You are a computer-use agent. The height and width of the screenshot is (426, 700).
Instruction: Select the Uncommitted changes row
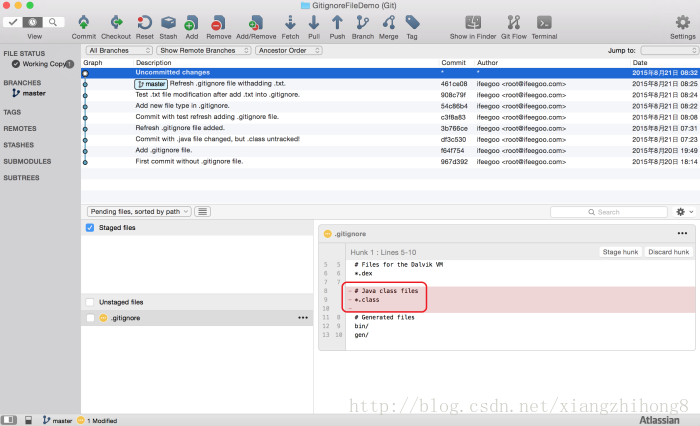390,72
